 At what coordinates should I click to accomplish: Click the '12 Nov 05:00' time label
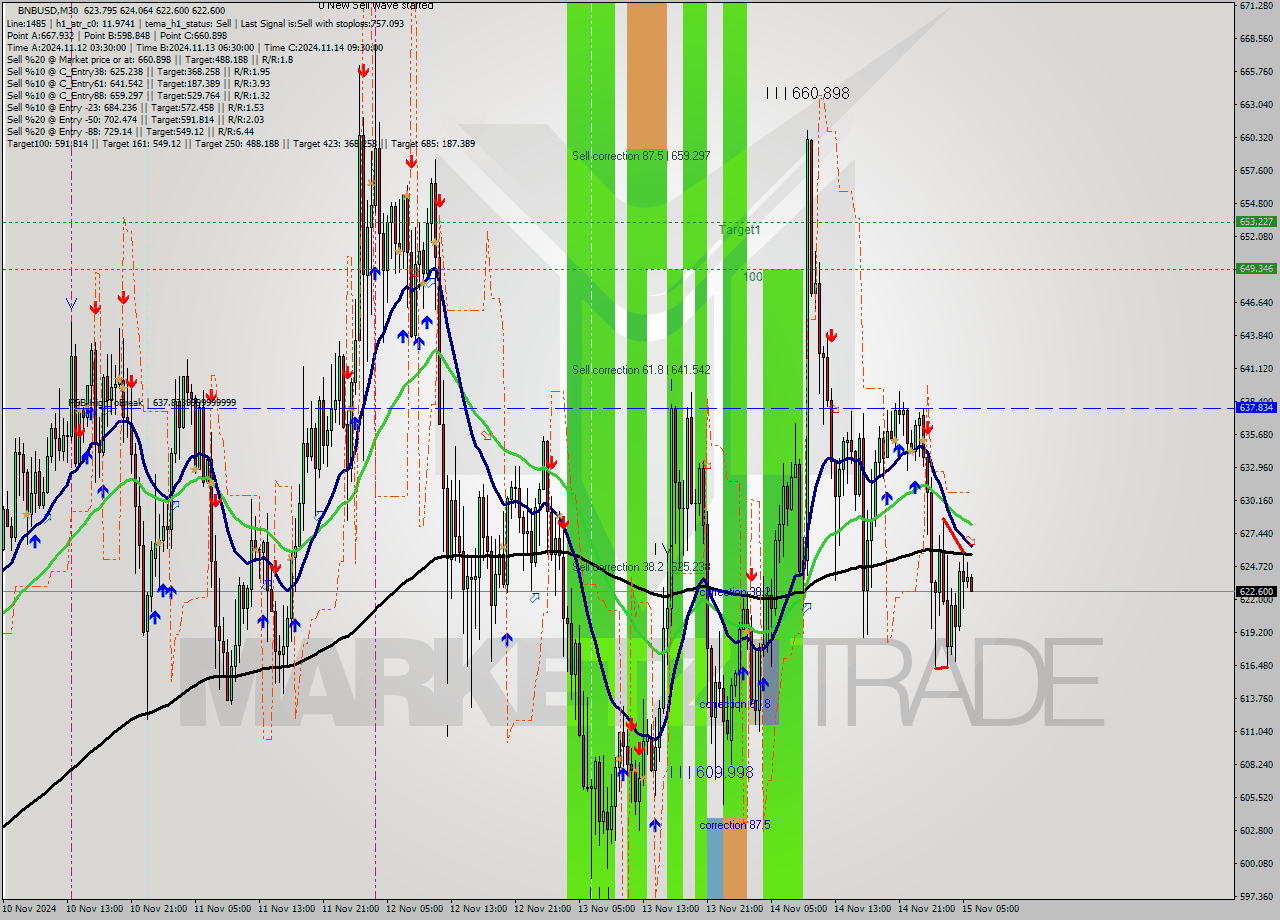pos(415,909)
